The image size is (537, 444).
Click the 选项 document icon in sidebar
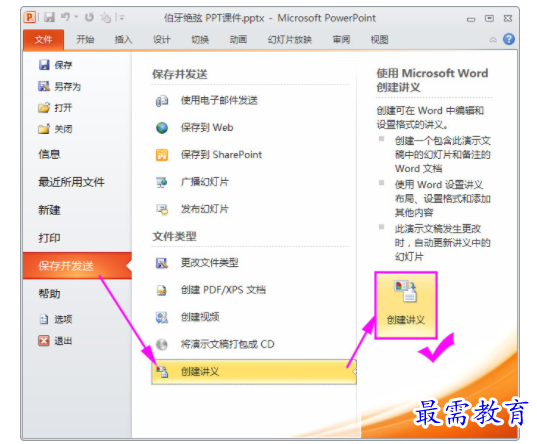44,319
